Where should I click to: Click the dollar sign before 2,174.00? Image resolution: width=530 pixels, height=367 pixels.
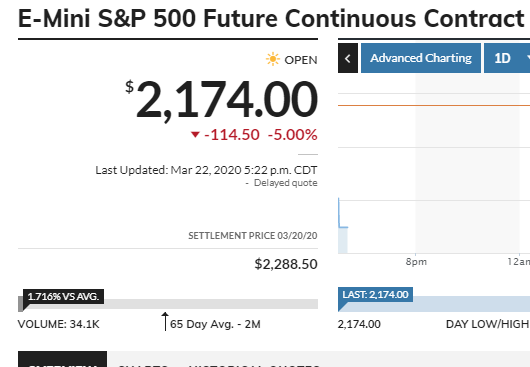click(x=129, y=87)
